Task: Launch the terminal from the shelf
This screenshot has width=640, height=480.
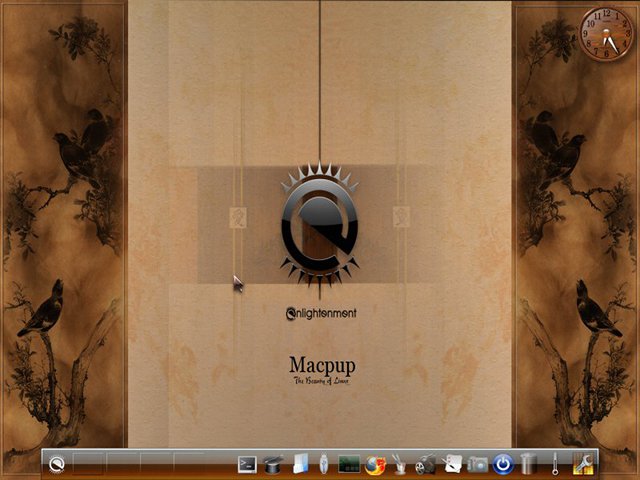Action: coord(247,464)
